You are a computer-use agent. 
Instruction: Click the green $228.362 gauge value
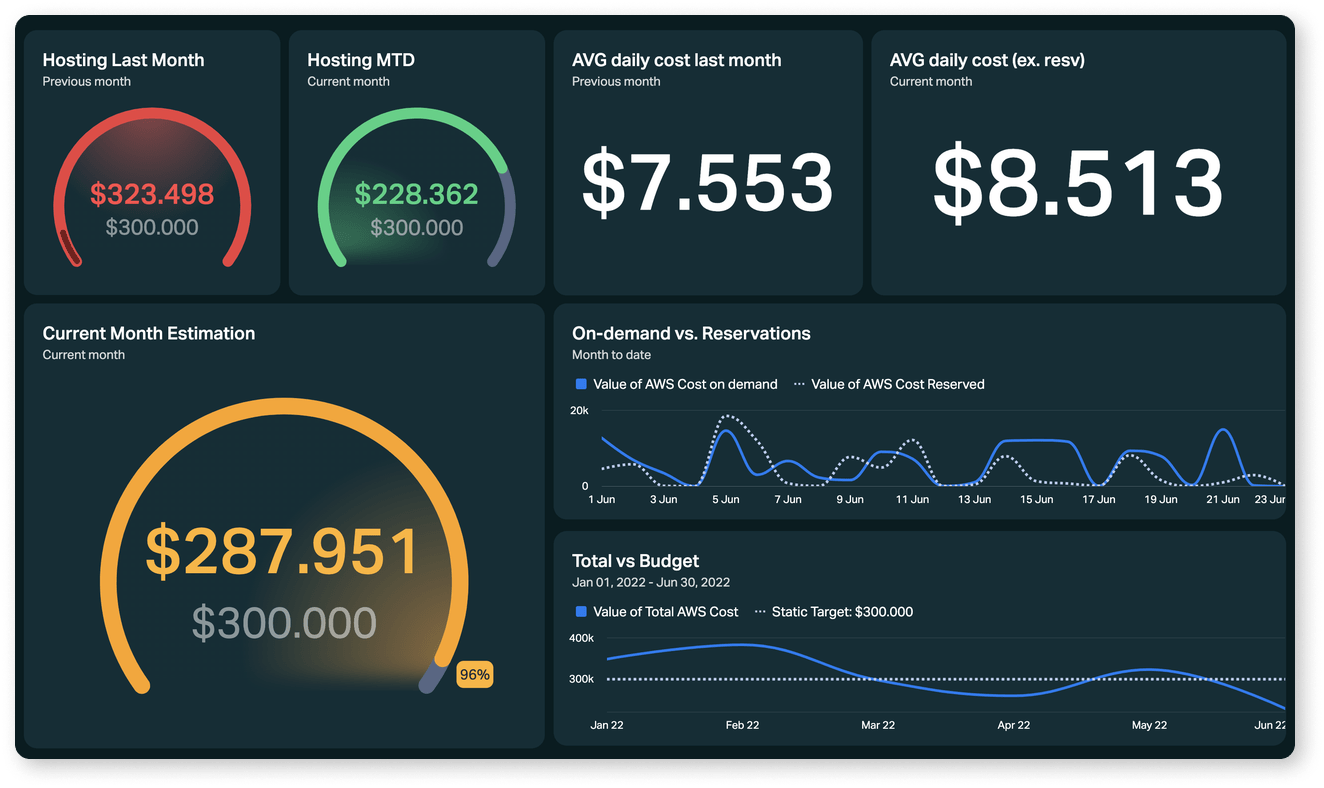point(417,193)
